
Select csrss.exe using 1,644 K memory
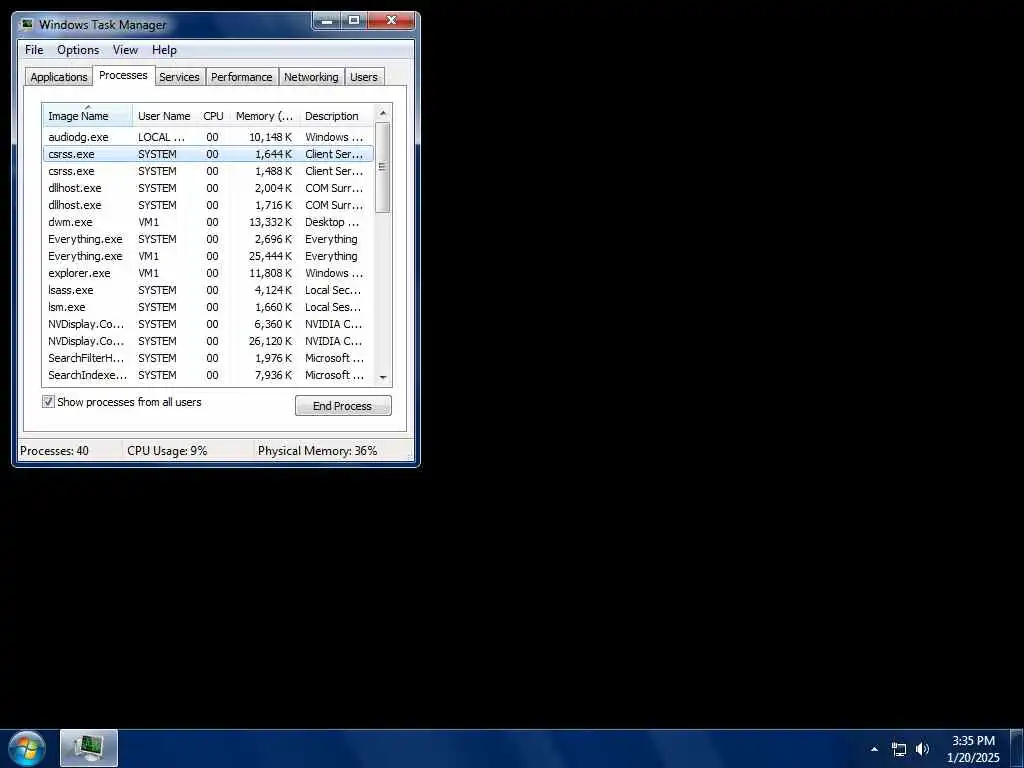coord(208,154)
